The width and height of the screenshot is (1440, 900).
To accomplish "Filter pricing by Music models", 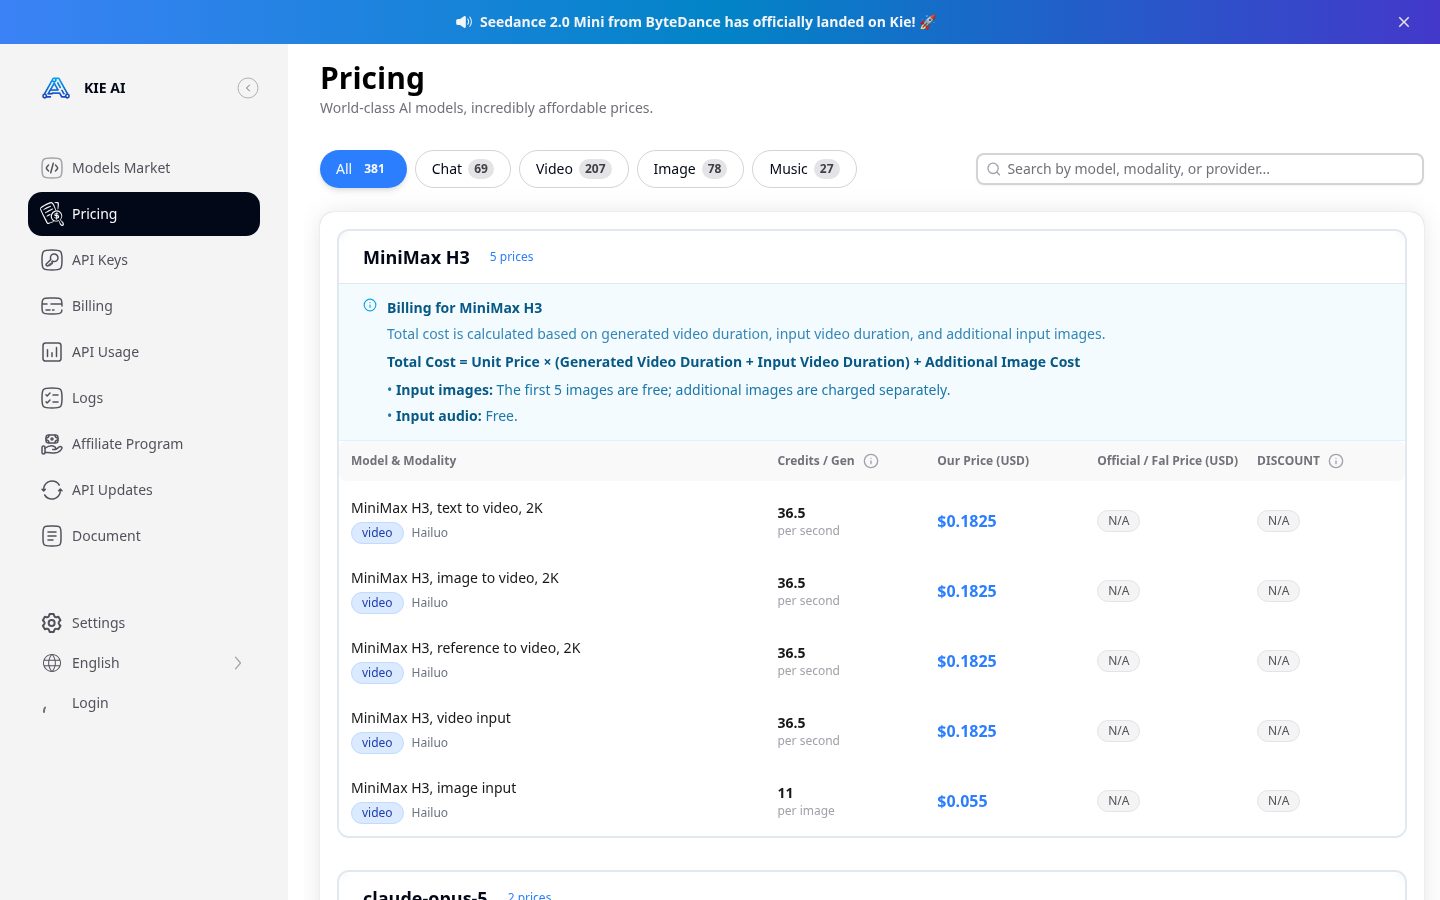I will [x=804, y=169].
